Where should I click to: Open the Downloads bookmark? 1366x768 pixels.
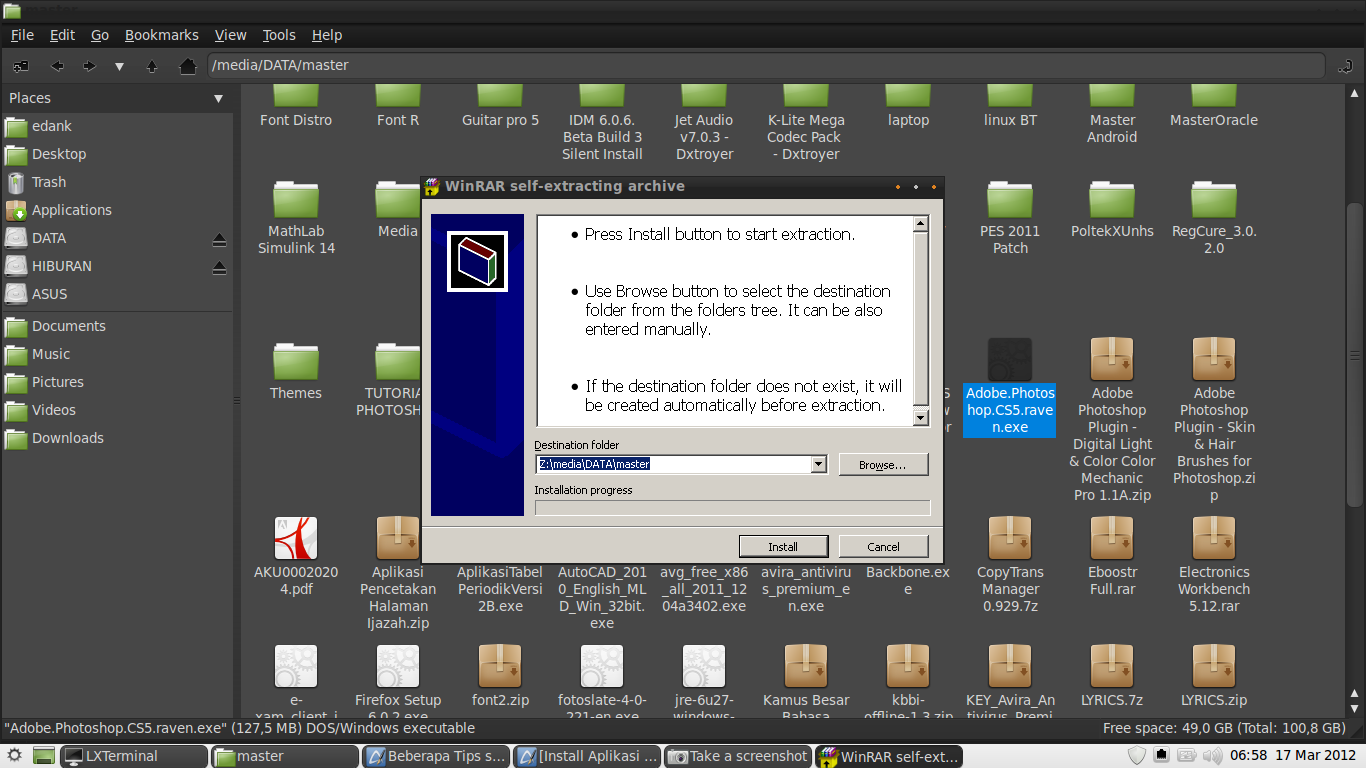117,438
